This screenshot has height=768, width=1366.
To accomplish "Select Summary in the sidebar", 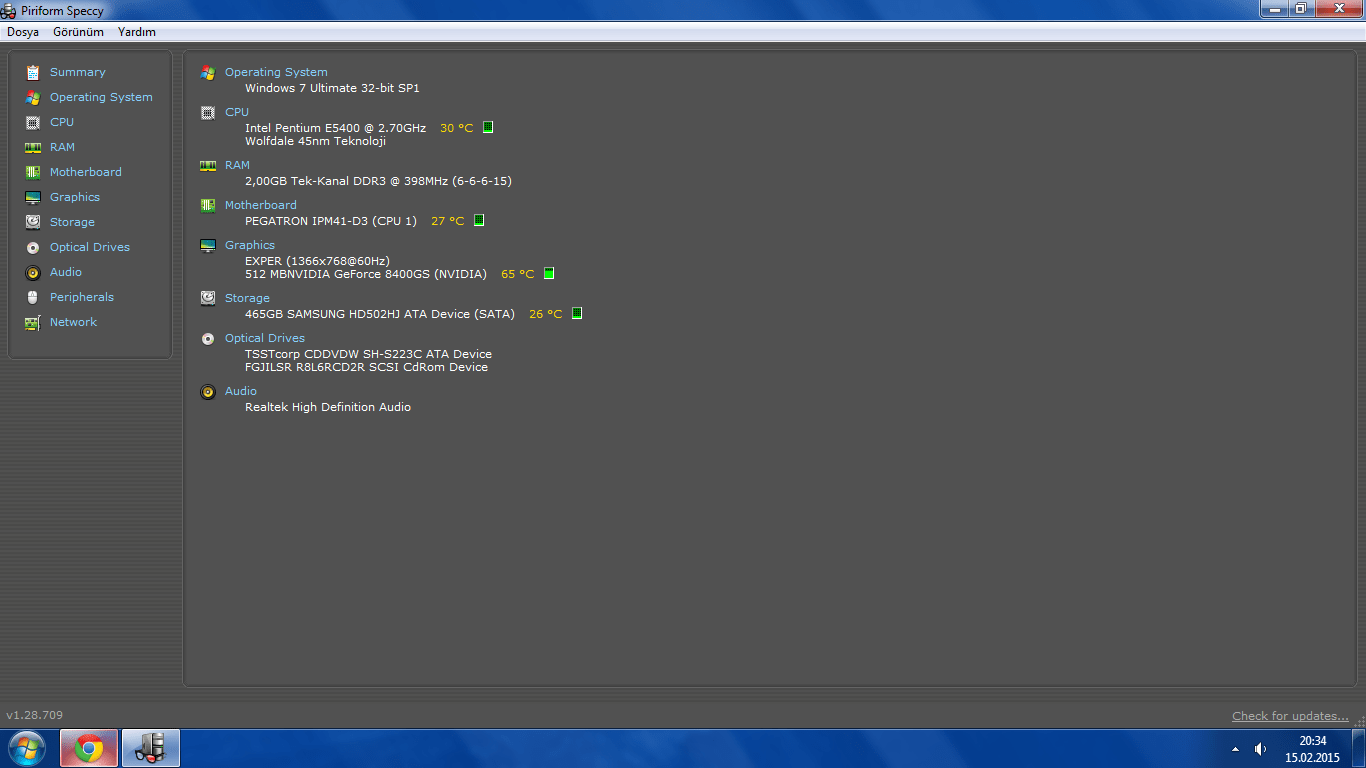I will (x=78, y=72).
